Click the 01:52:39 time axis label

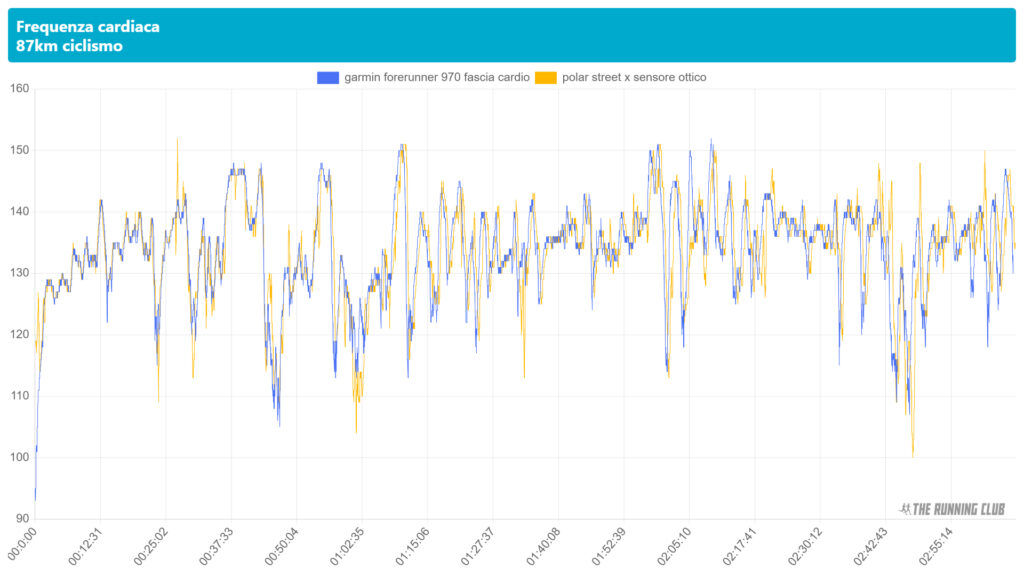pyautogui.click(x=609, y=546)
